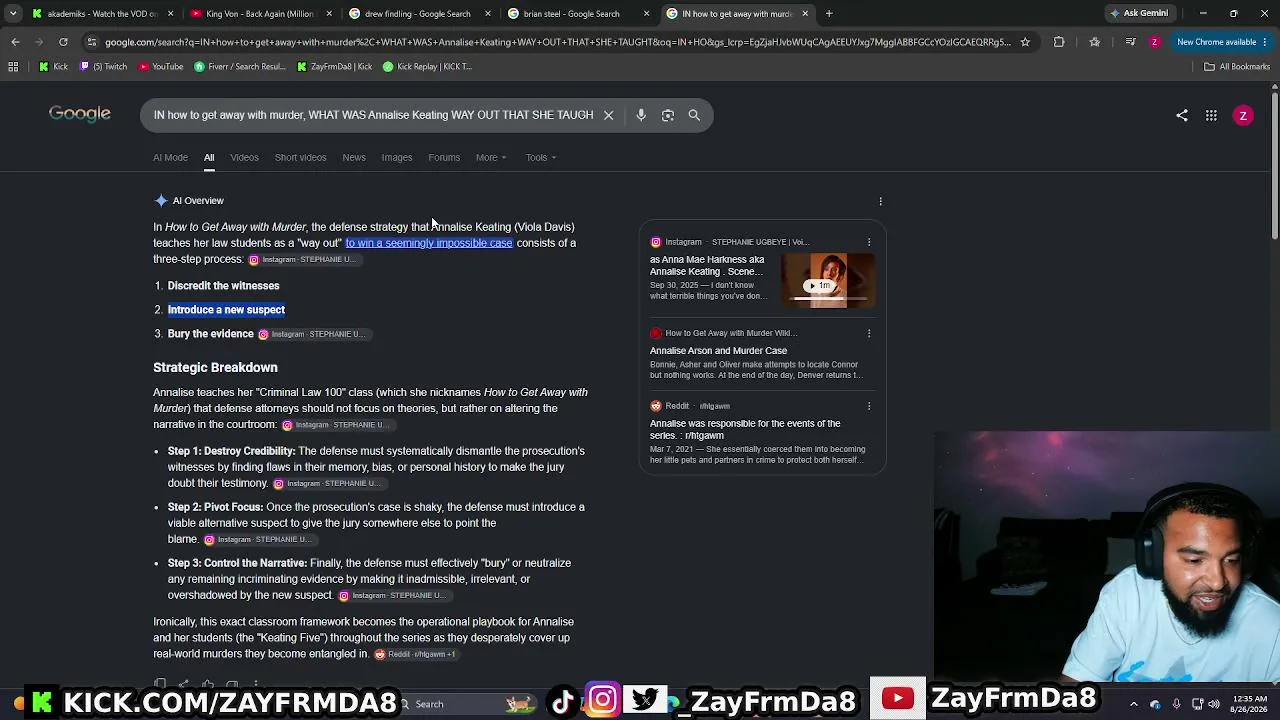Viewport: 1280px width, 720px height.
Task: Open a new browser tab
Action: click(829, 14)
